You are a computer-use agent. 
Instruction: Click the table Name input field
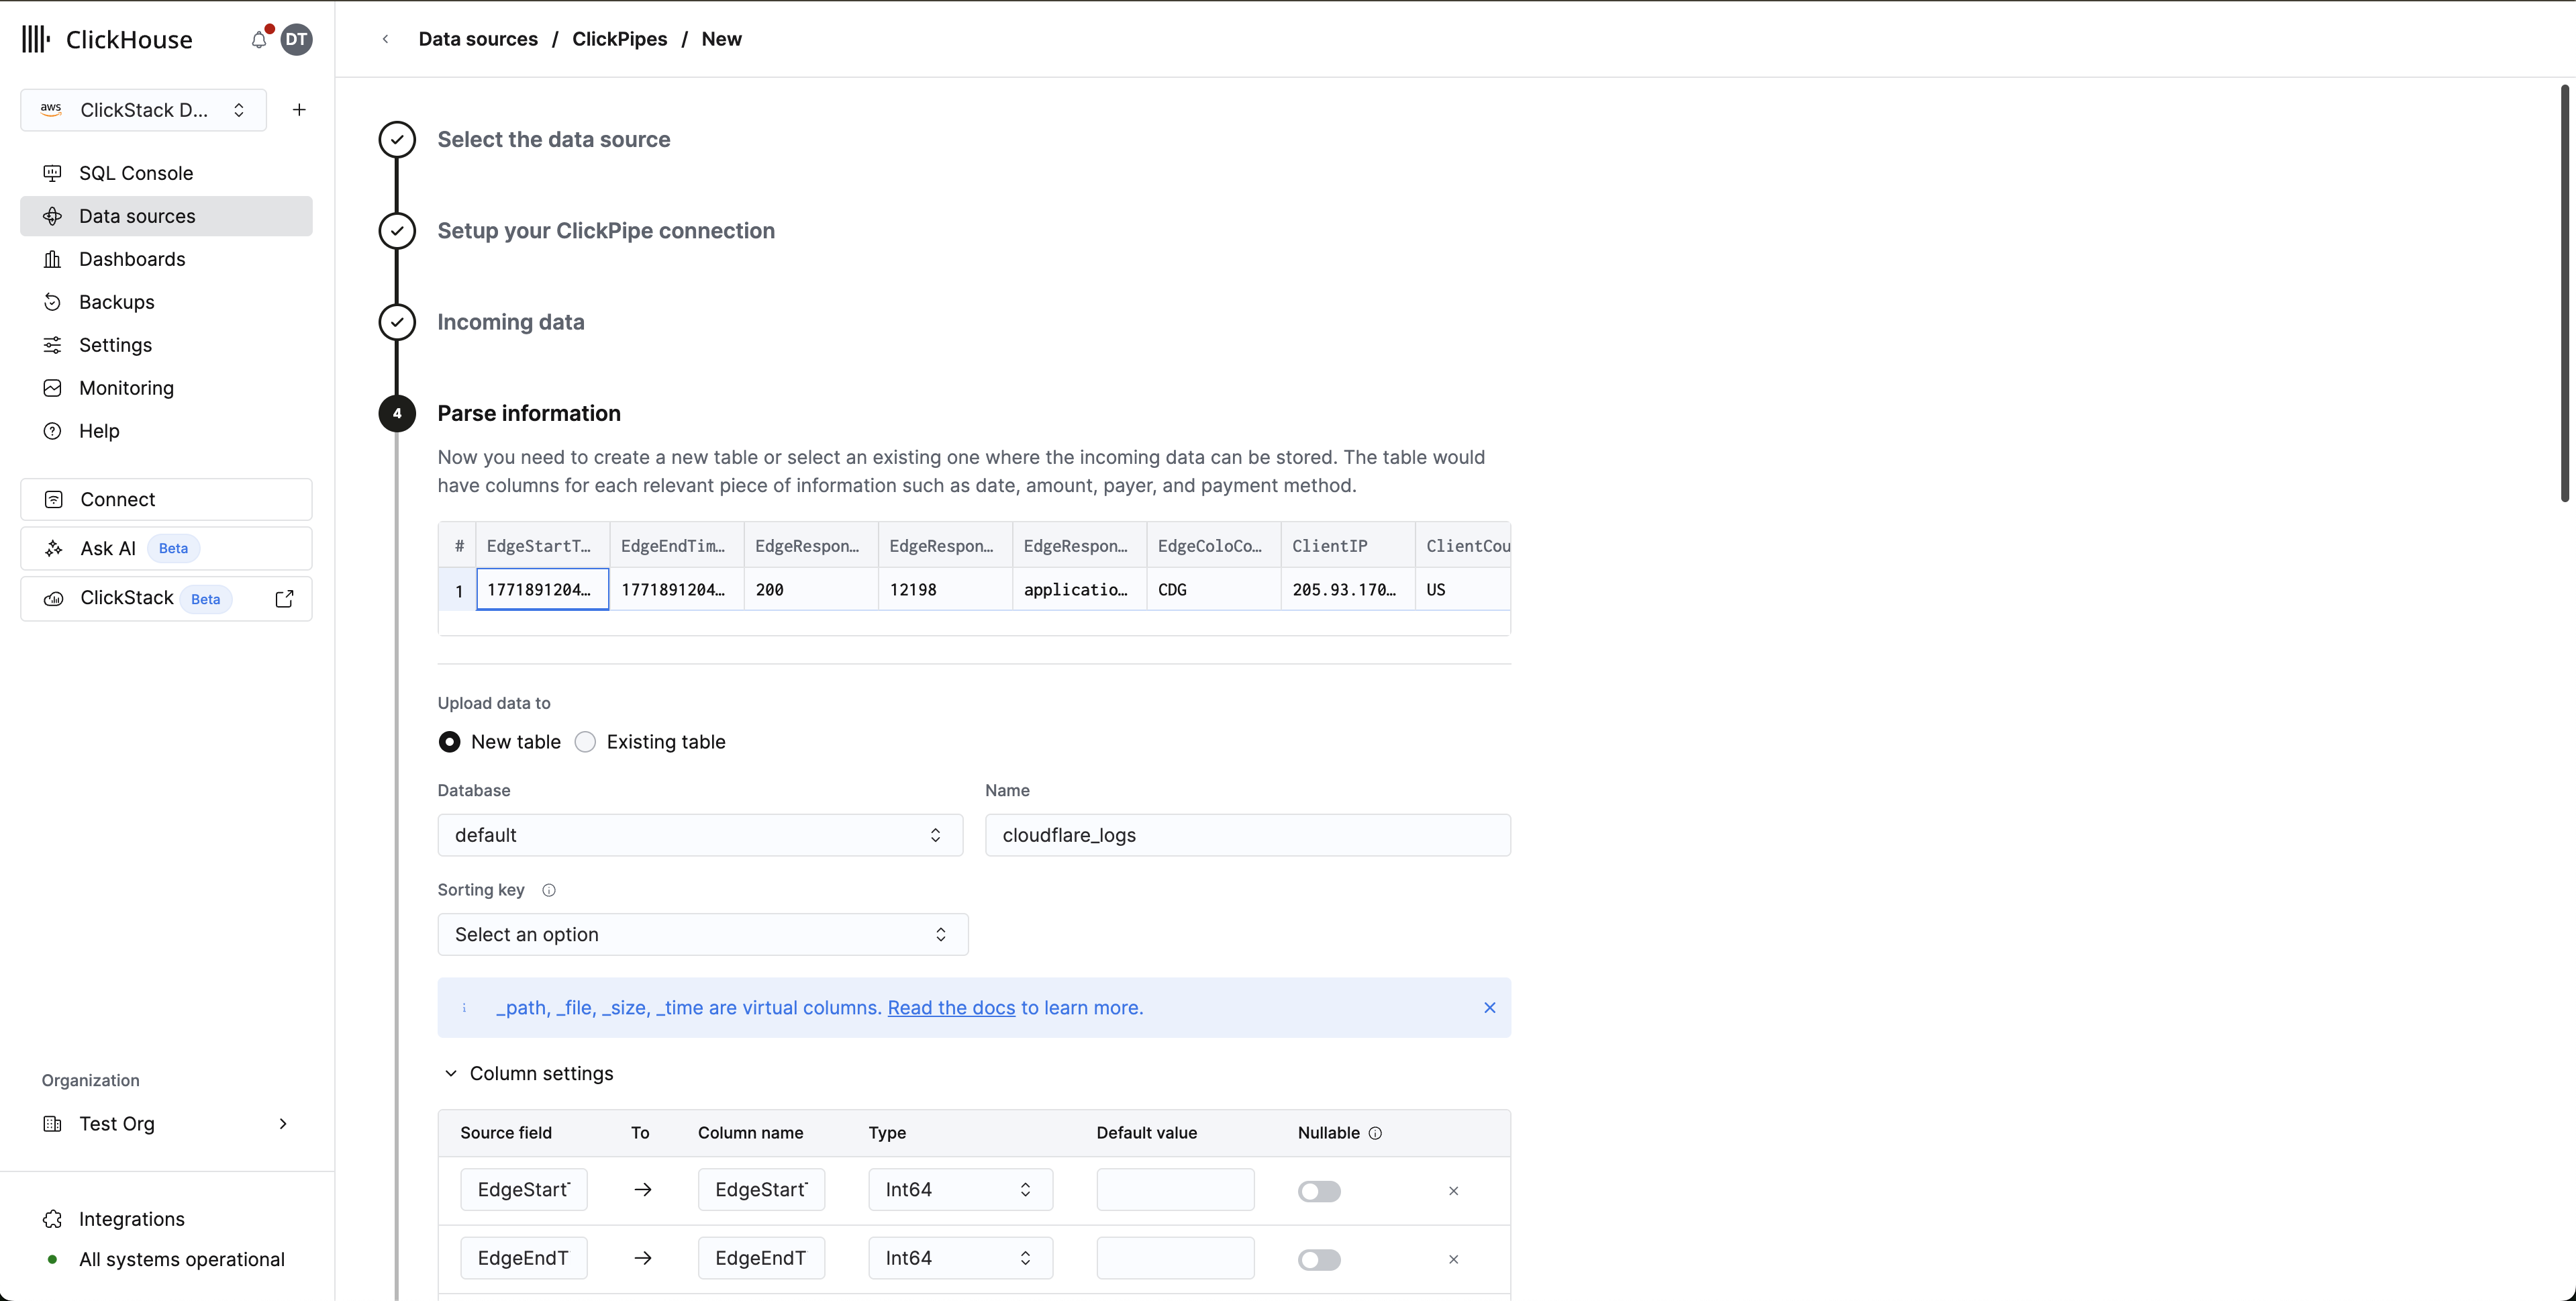click(1247, 835)
